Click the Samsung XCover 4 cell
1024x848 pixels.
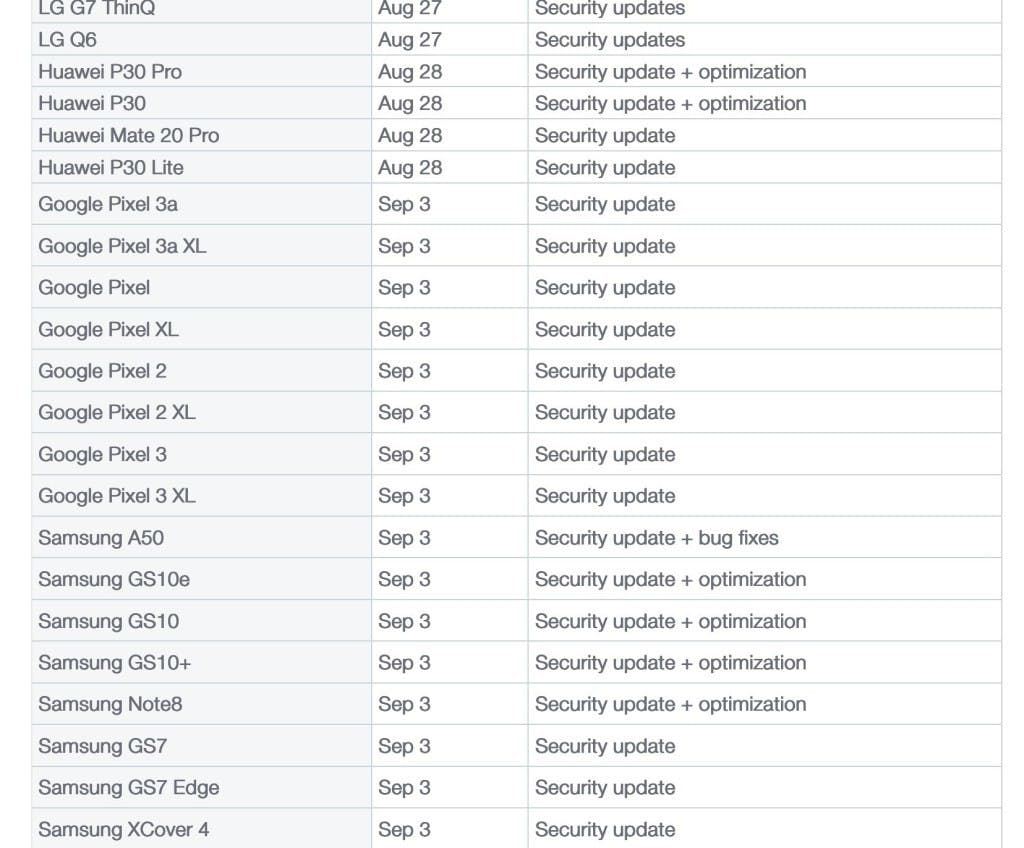(x=124, y=829)
